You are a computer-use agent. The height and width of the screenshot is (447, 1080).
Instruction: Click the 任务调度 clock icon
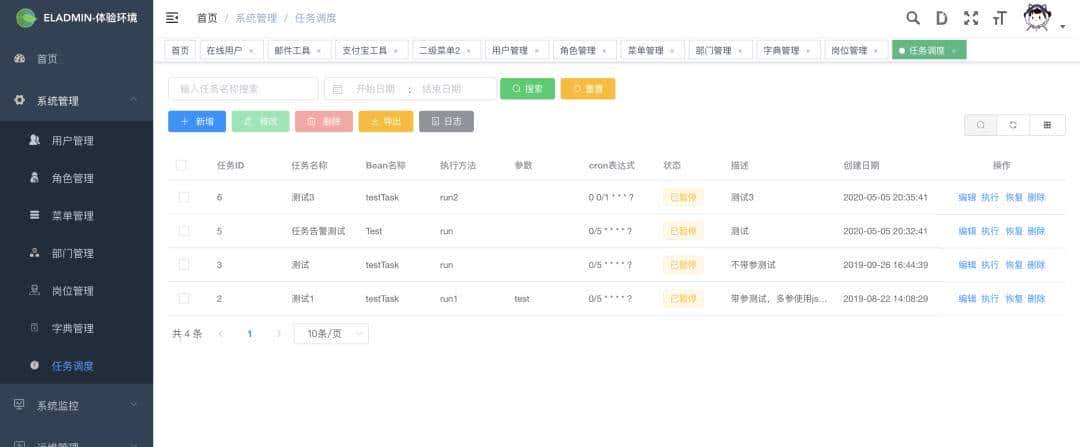pyautogui.click(x=34, y=366)
